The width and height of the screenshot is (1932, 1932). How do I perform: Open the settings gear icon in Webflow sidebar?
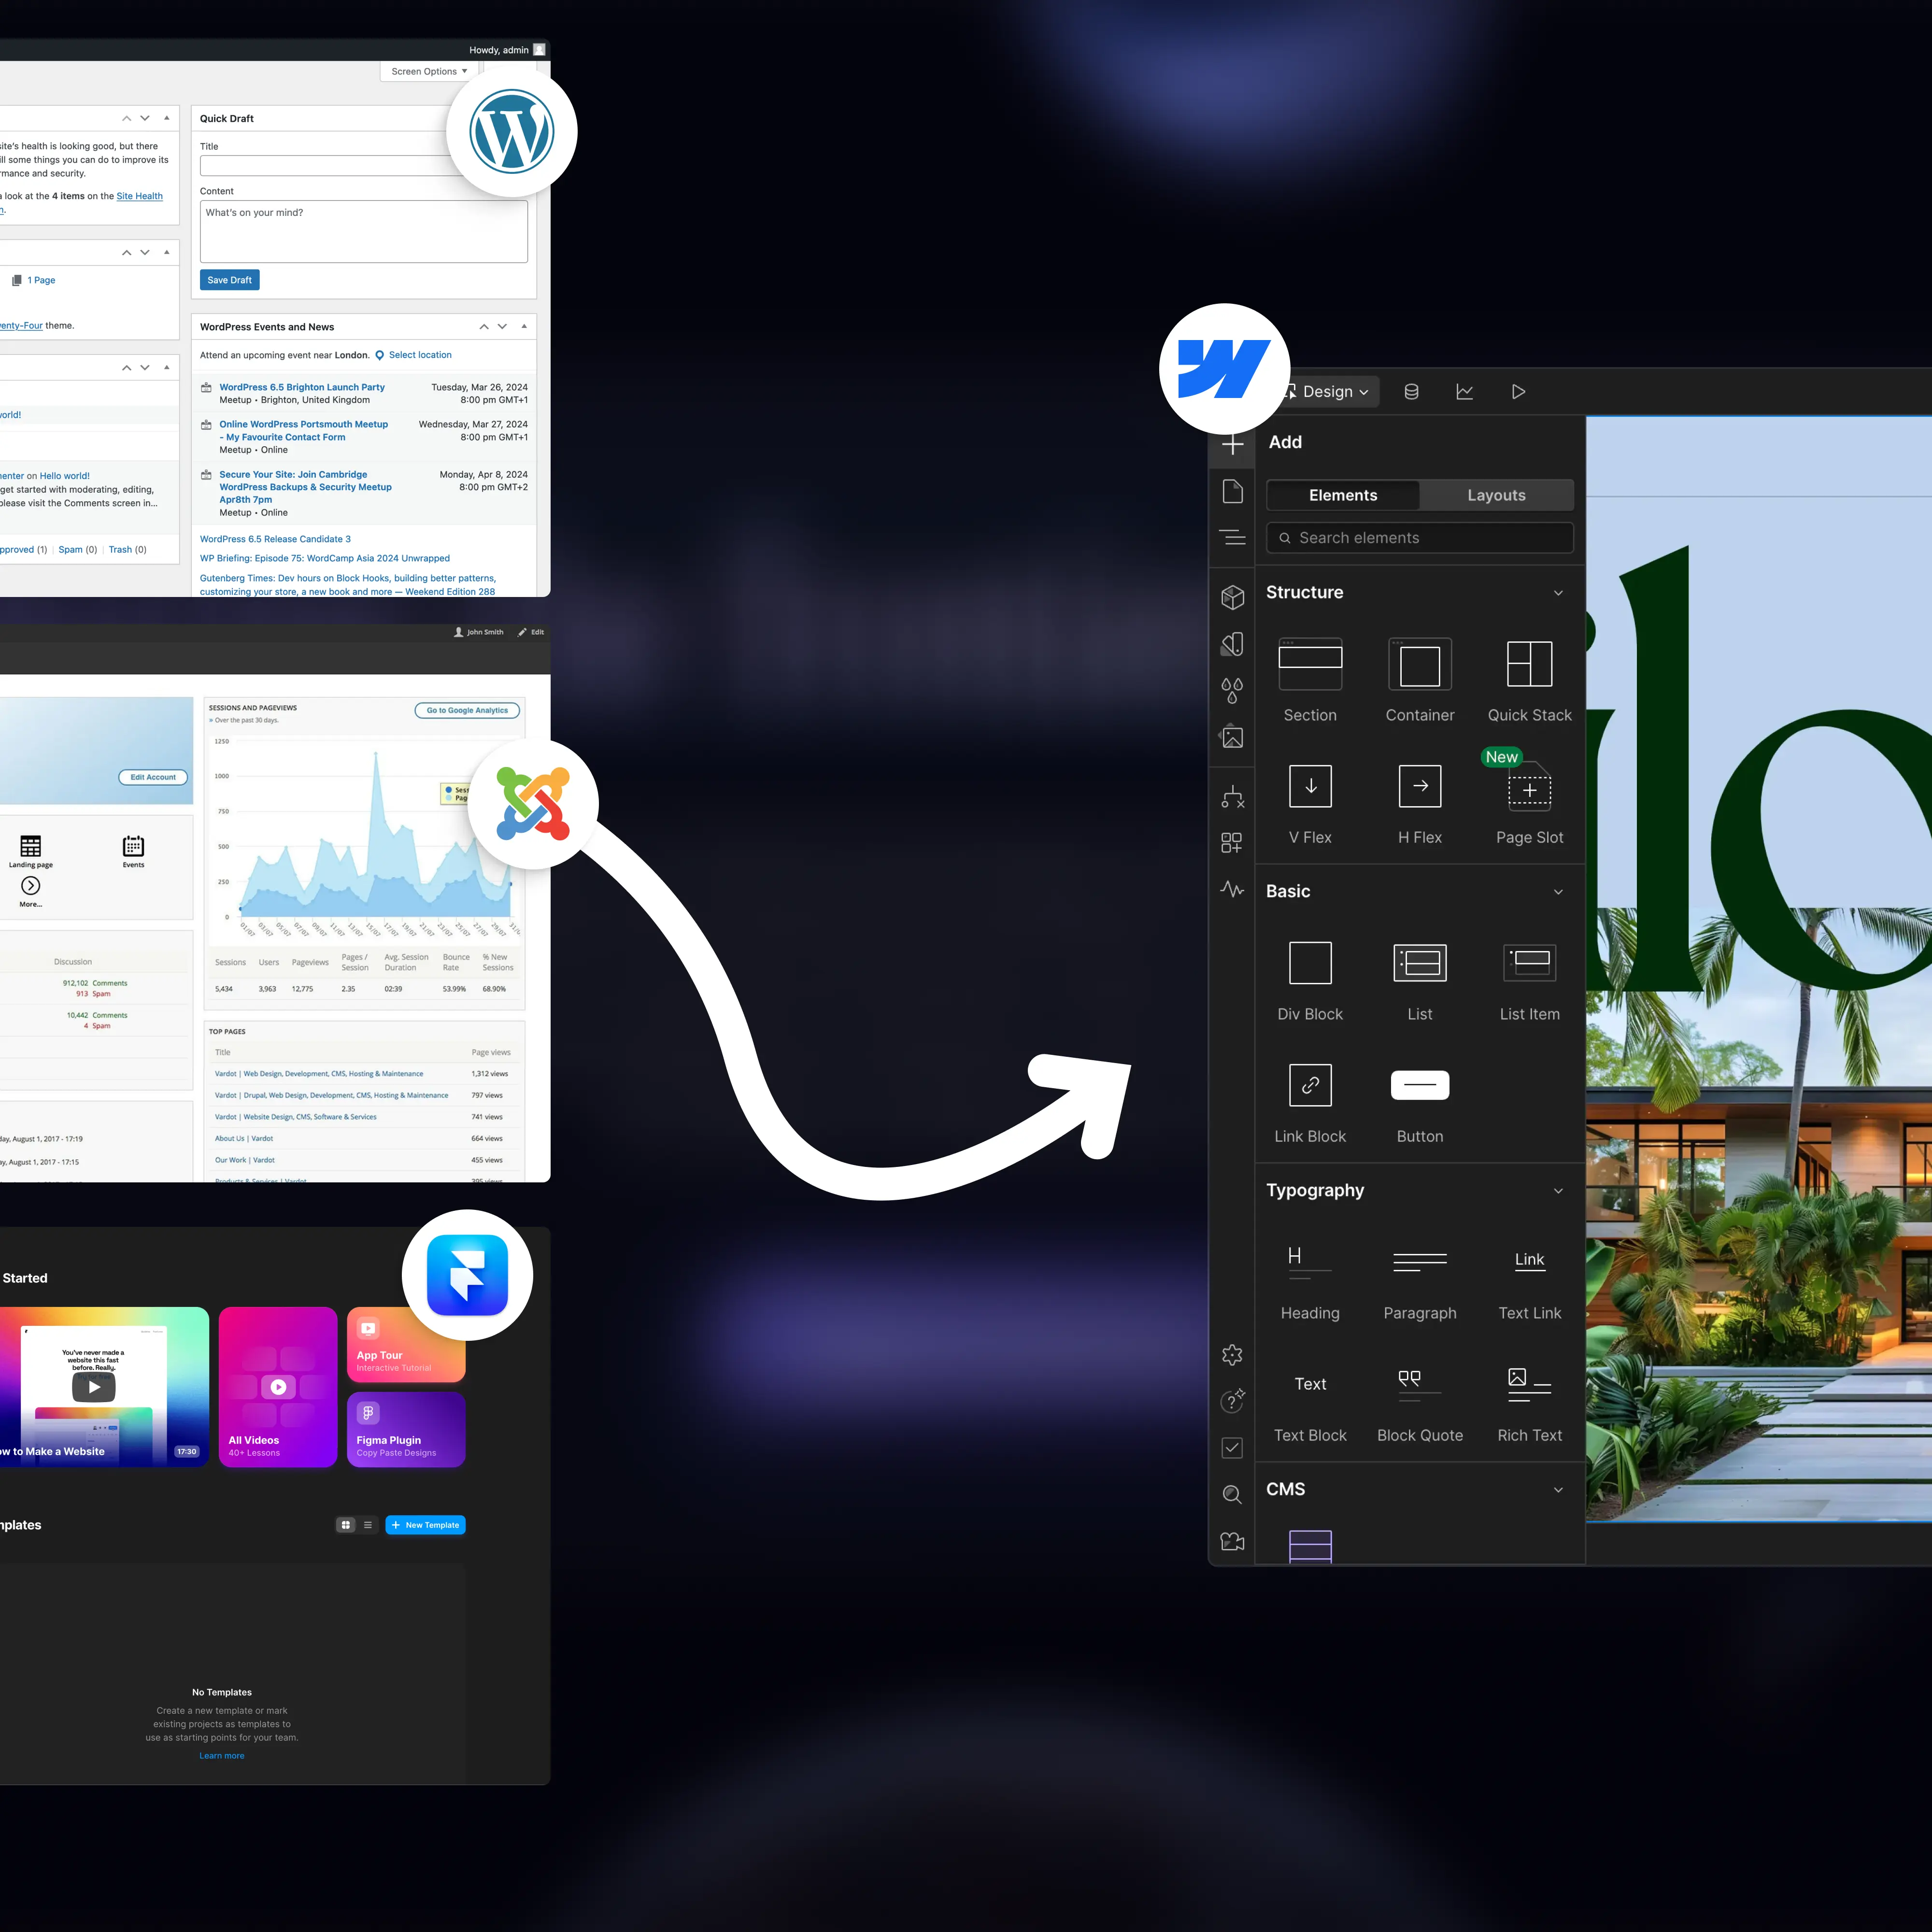click(1232, 1355)
